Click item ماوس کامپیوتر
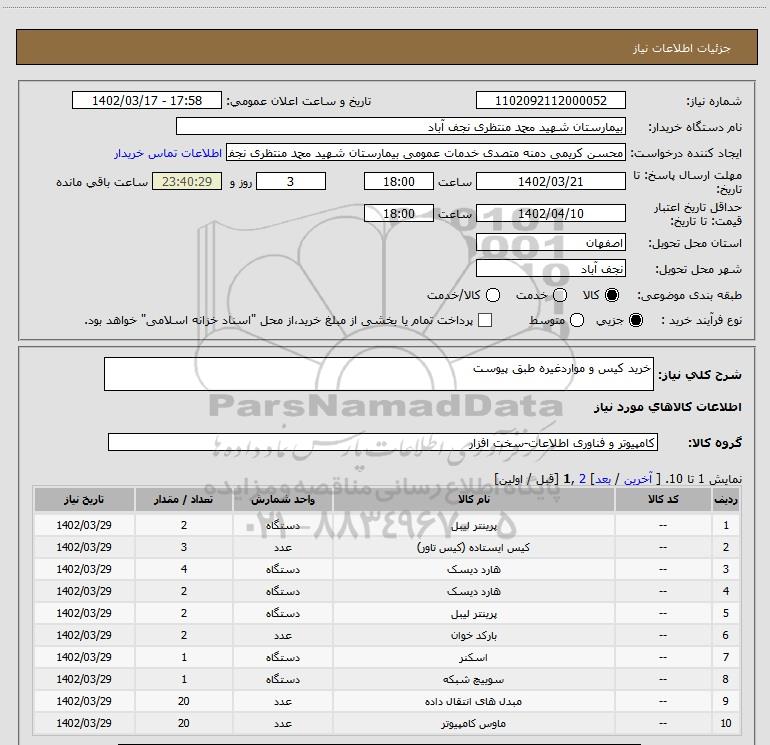This screenshot has width=770, height=745. (473, 724)
